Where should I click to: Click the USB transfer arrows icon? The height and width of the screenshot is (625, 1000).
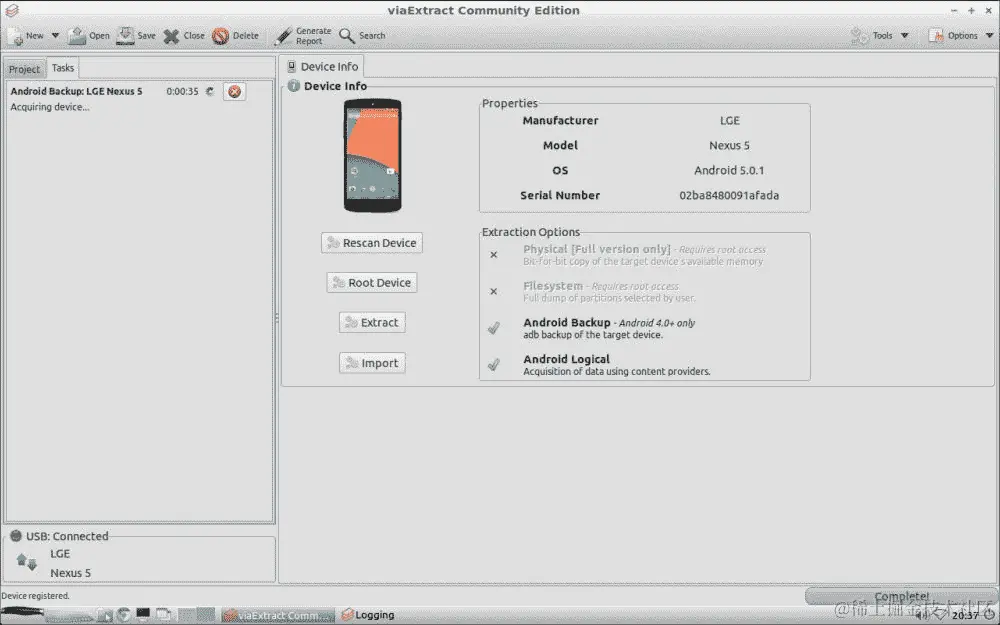pyautogui.click(x=27, y=562)
